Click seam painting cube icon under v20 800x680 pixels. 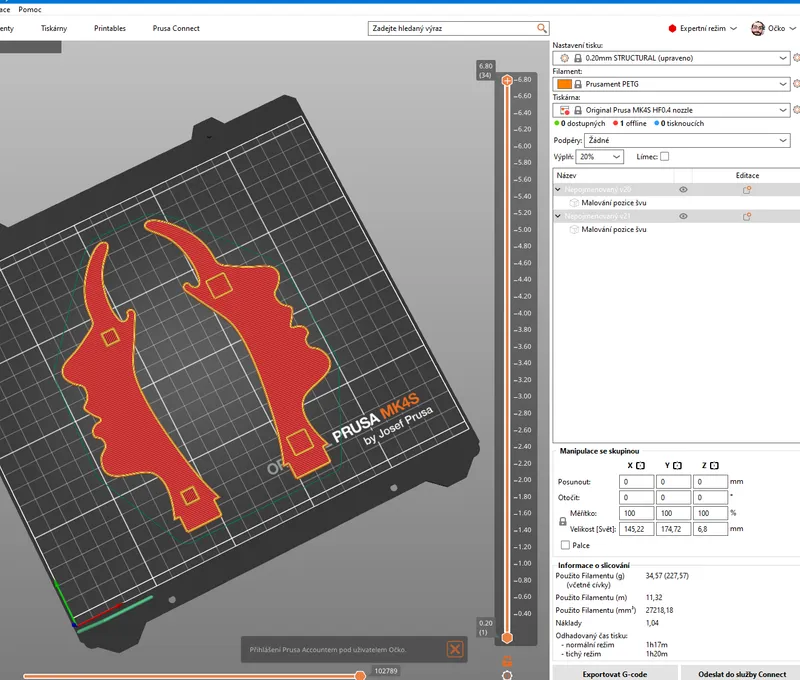tap(573, 203)
